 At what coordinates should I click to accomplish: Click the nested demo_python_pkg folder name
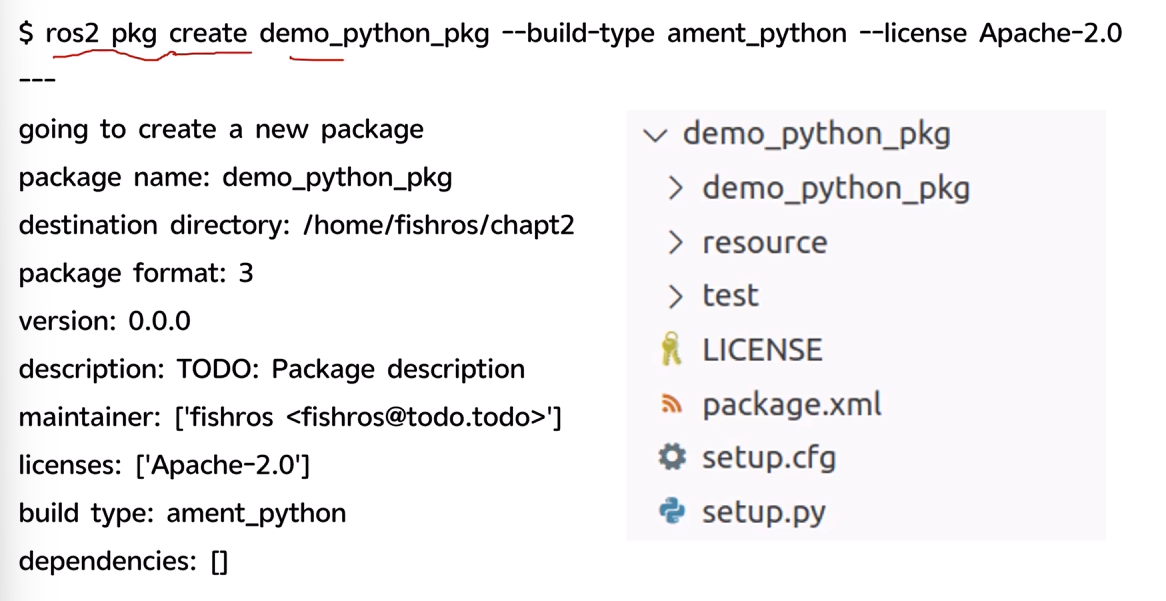pyautogui.click(x=836, y=188)
